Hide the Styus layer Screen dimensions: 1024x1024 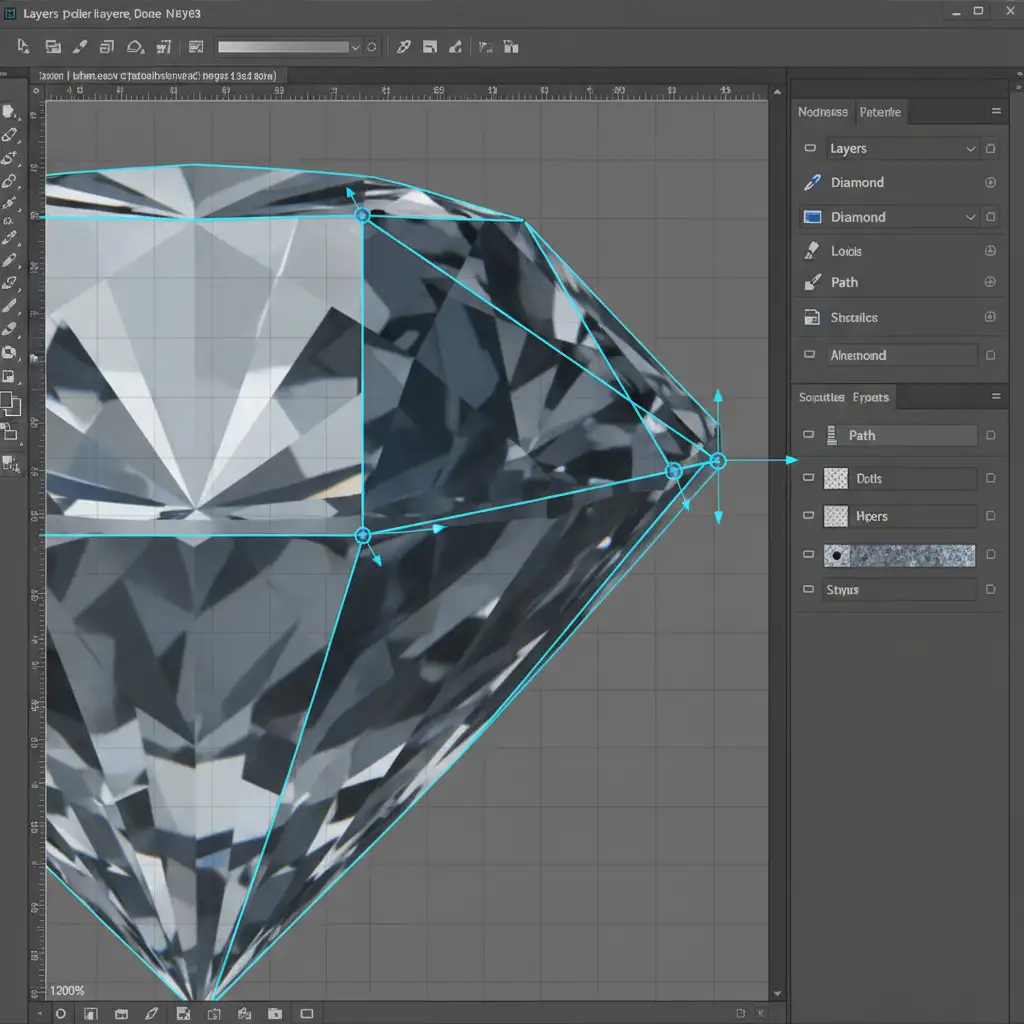tap(808, 589)
